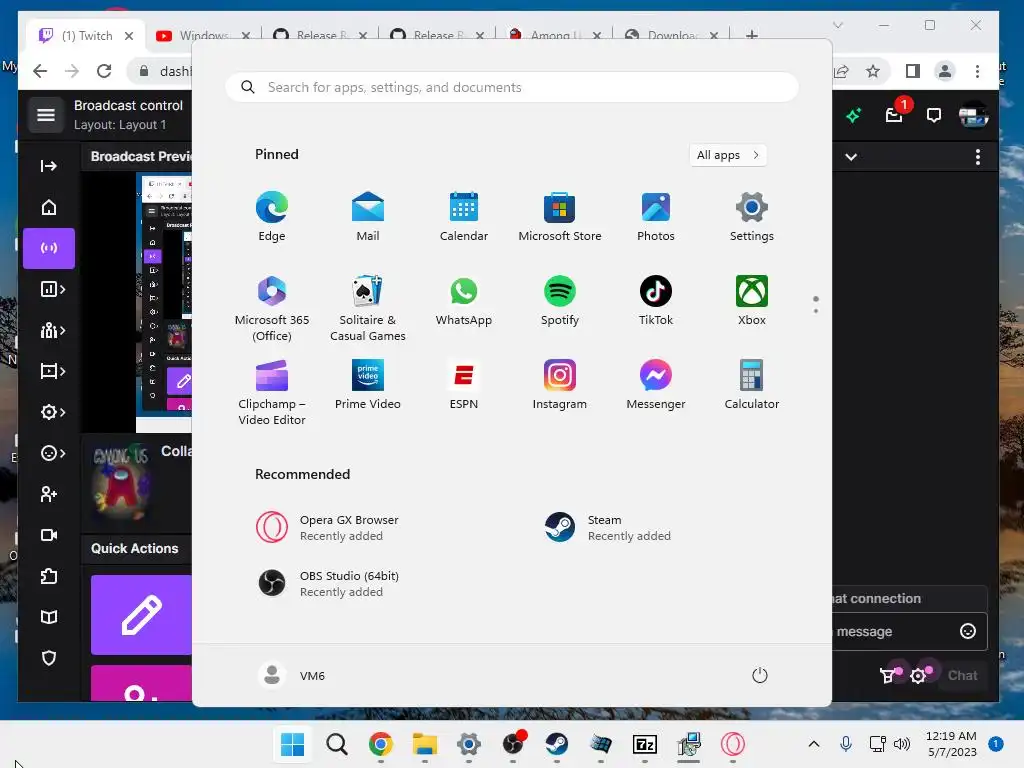Open emote picker in chat message box
The height and width of the screenshot is (768, 1024).
(968, 631)
